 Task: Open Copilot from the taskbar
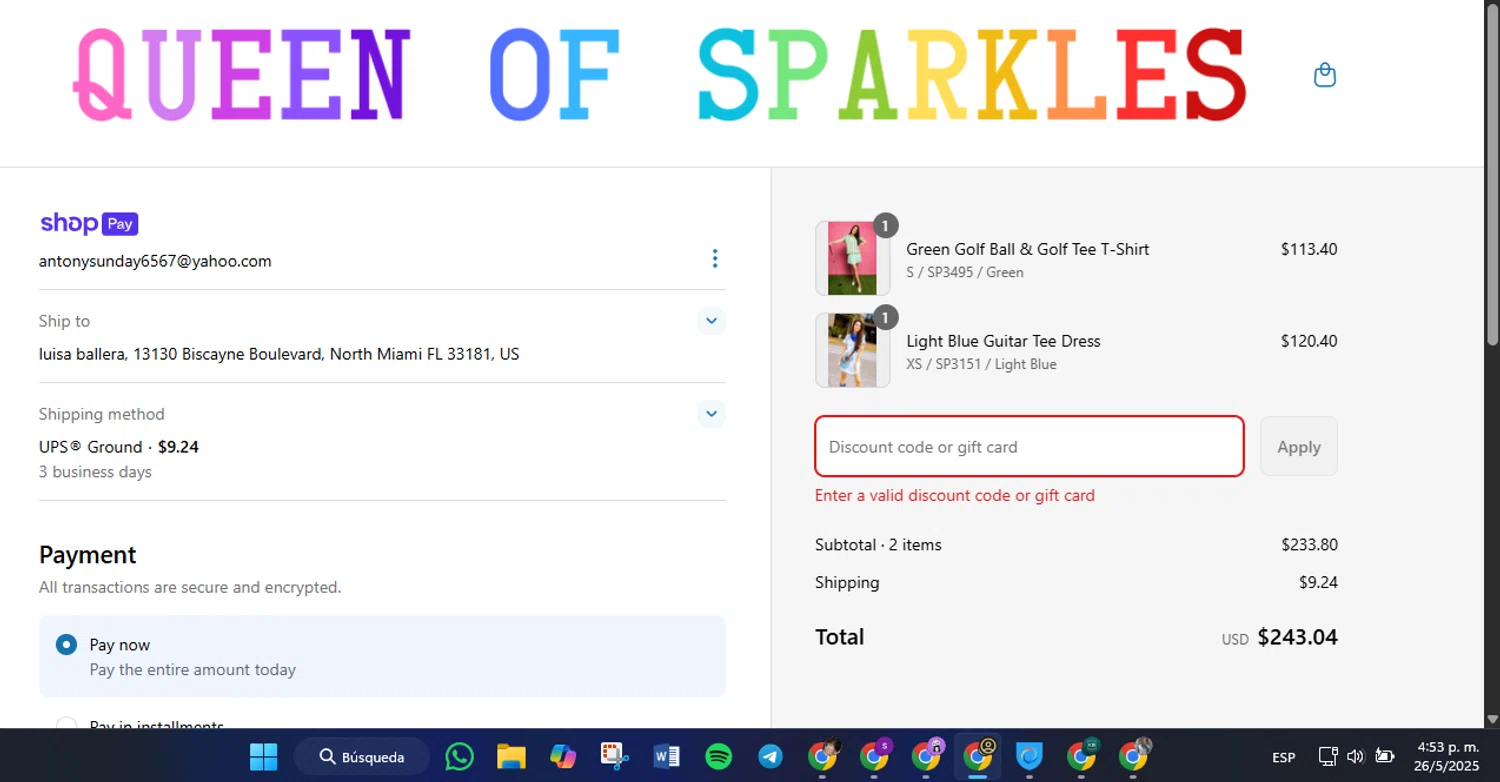click(x=563, y=757)
